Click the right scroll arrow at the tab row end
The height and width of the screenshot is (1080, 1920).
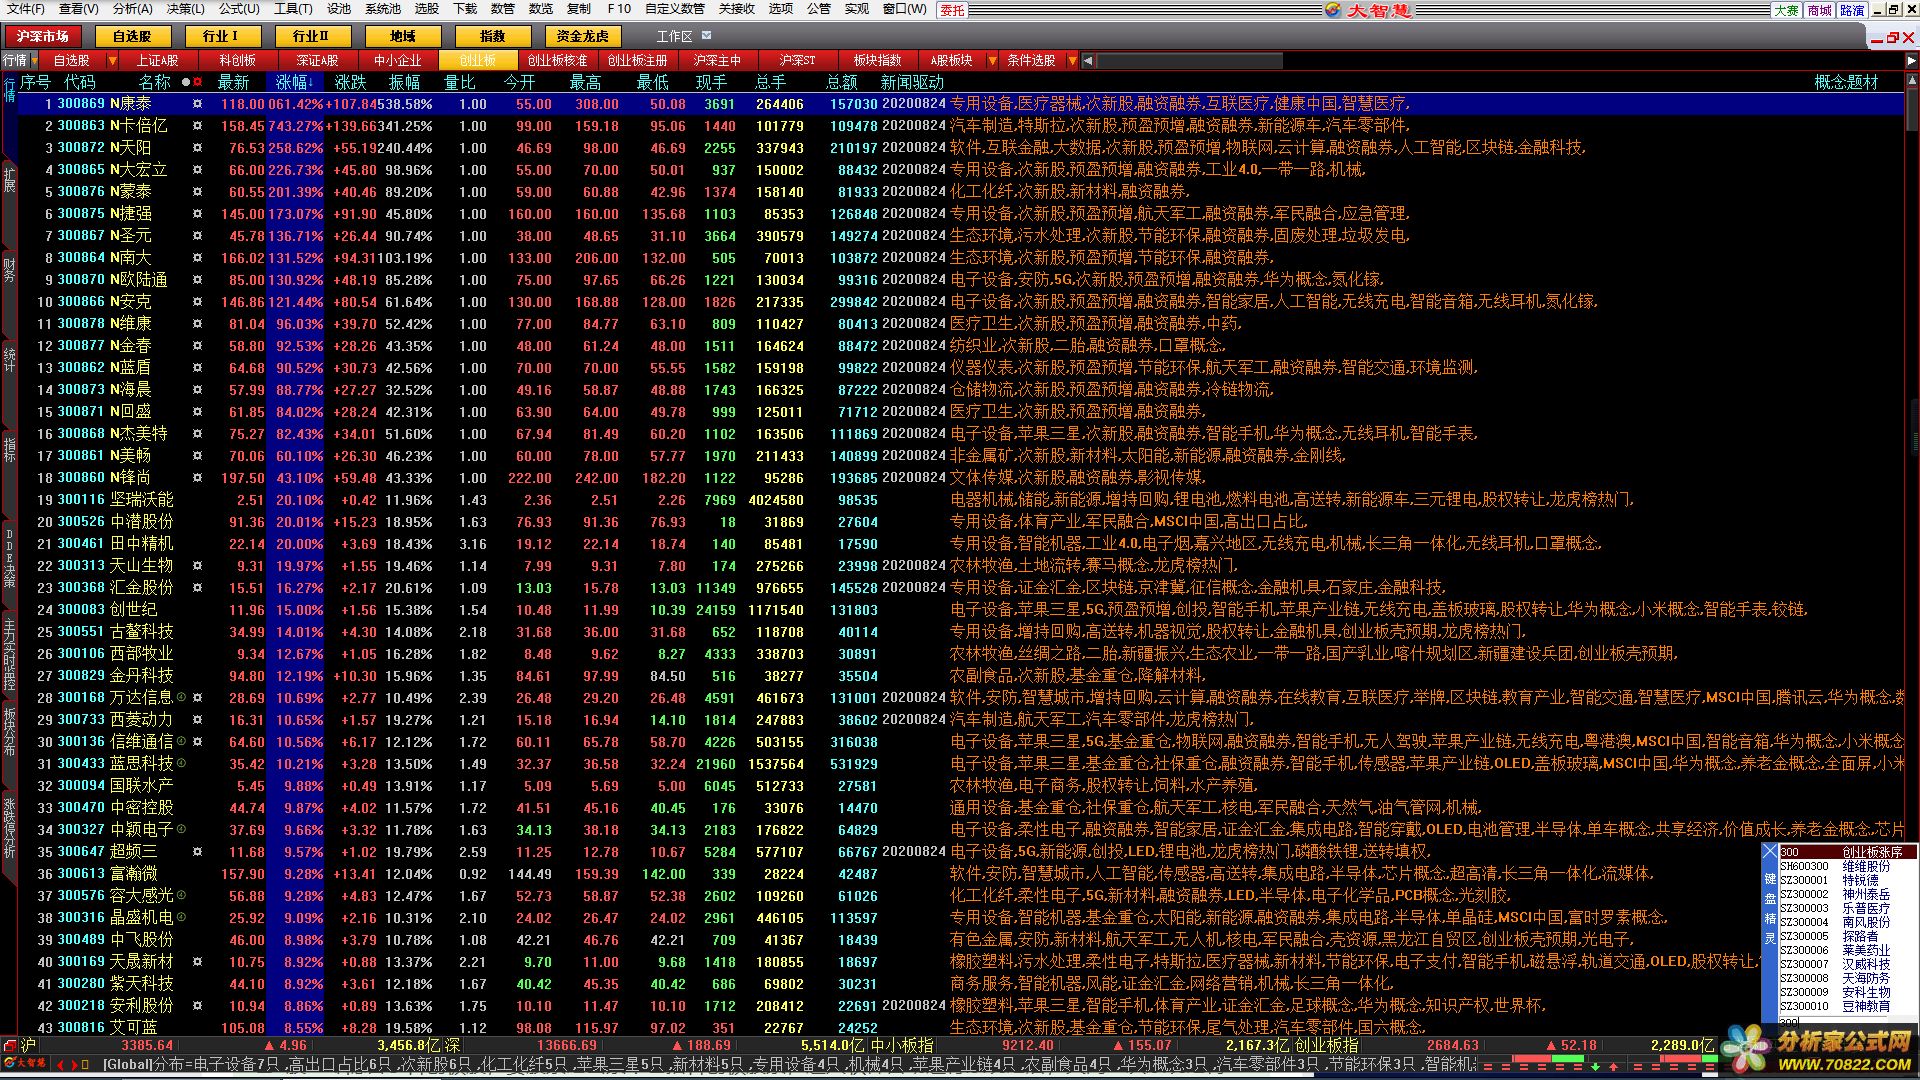1910,61
